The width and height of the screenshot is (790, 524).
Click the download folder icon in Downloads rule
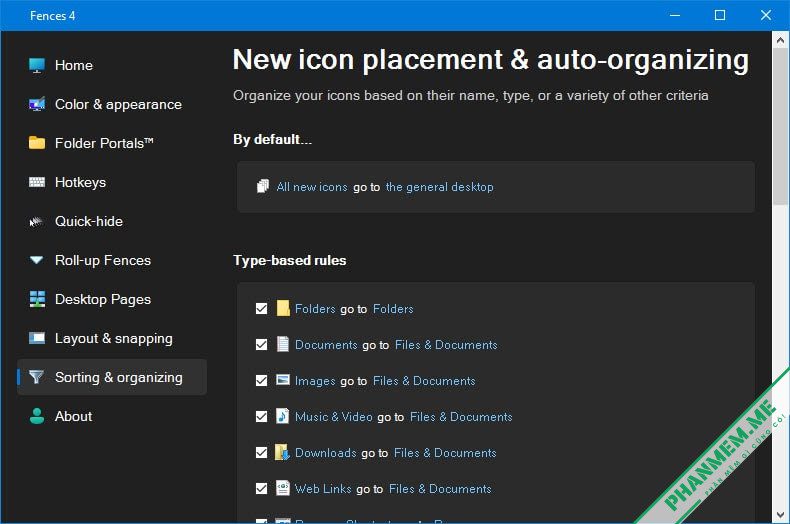(x=283, y=452)
